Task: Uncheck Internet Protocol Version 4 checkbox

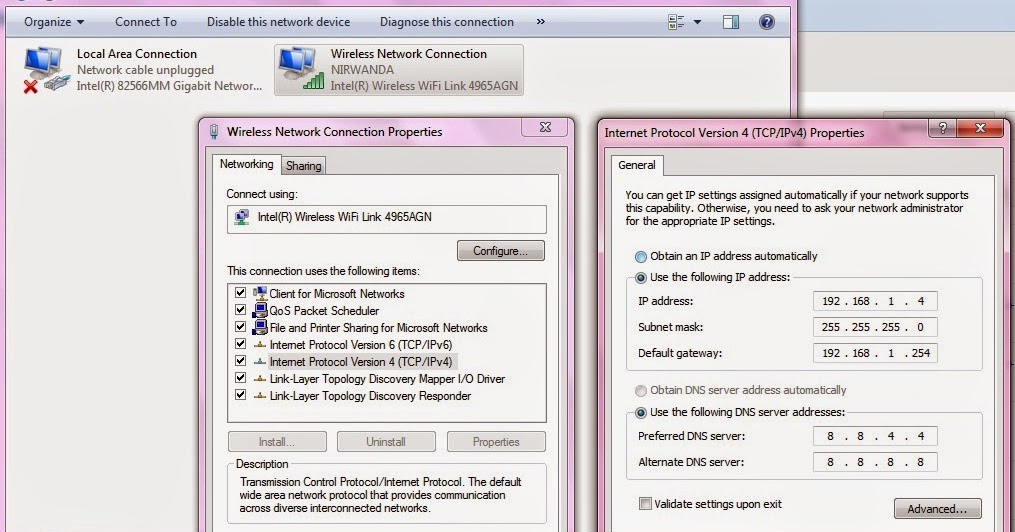Action: pyautogui.click(x=241, y=361)
